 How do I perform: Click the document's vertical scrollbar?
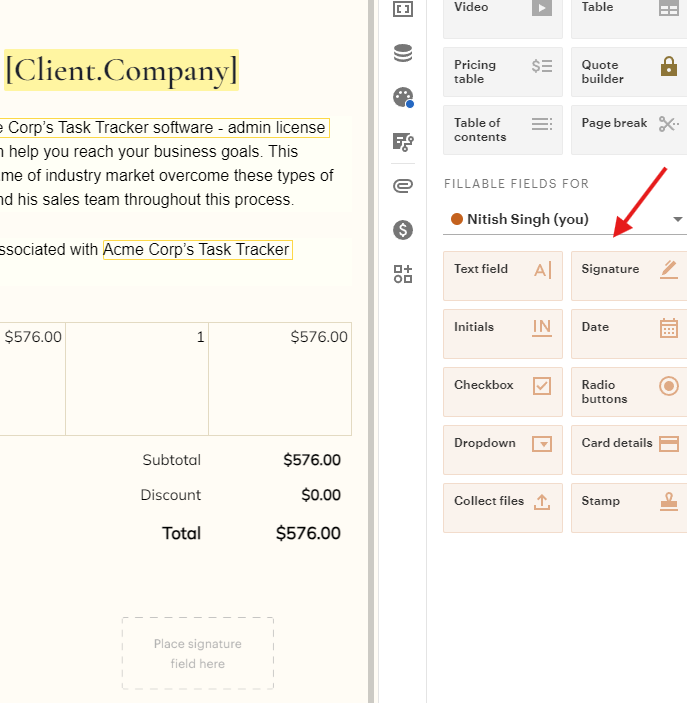371,352
